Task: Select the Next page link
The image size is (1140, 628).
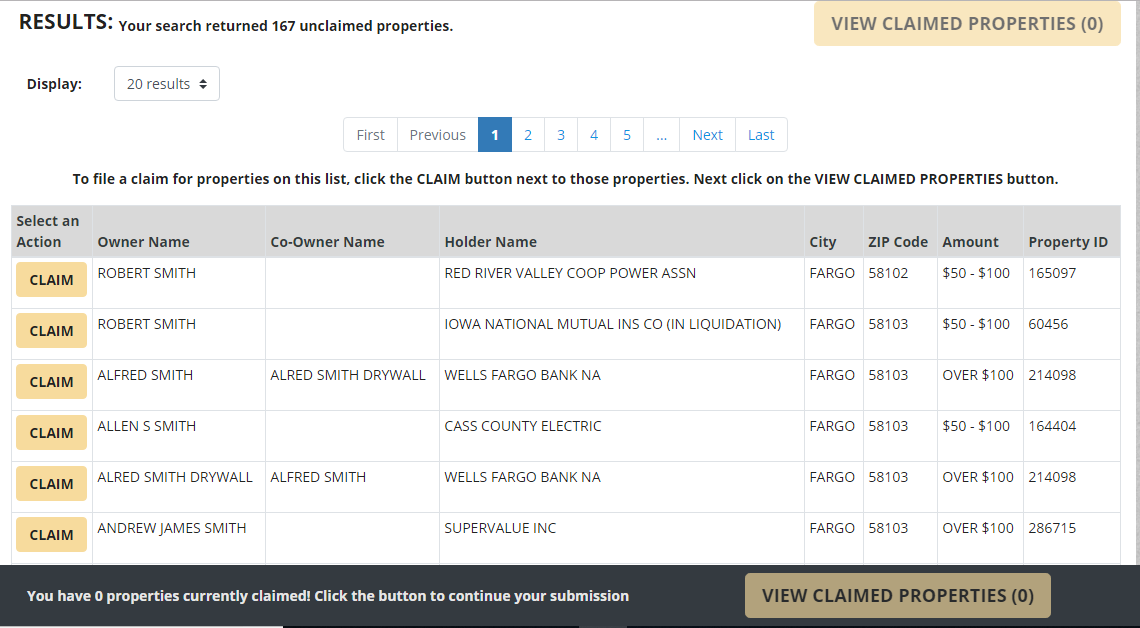Action: tap(707, 134)
